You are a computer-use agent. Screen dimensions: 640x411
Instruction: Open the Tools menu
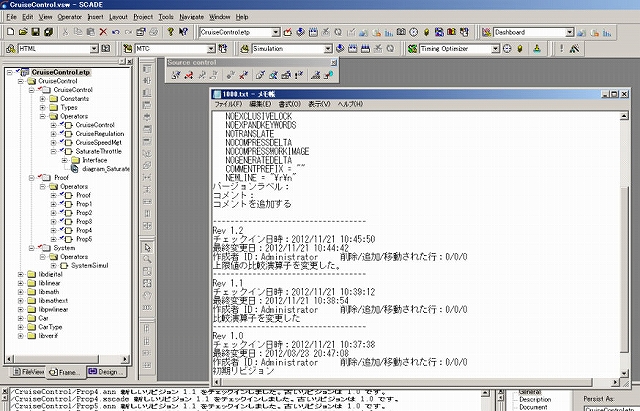click(166, 17)
